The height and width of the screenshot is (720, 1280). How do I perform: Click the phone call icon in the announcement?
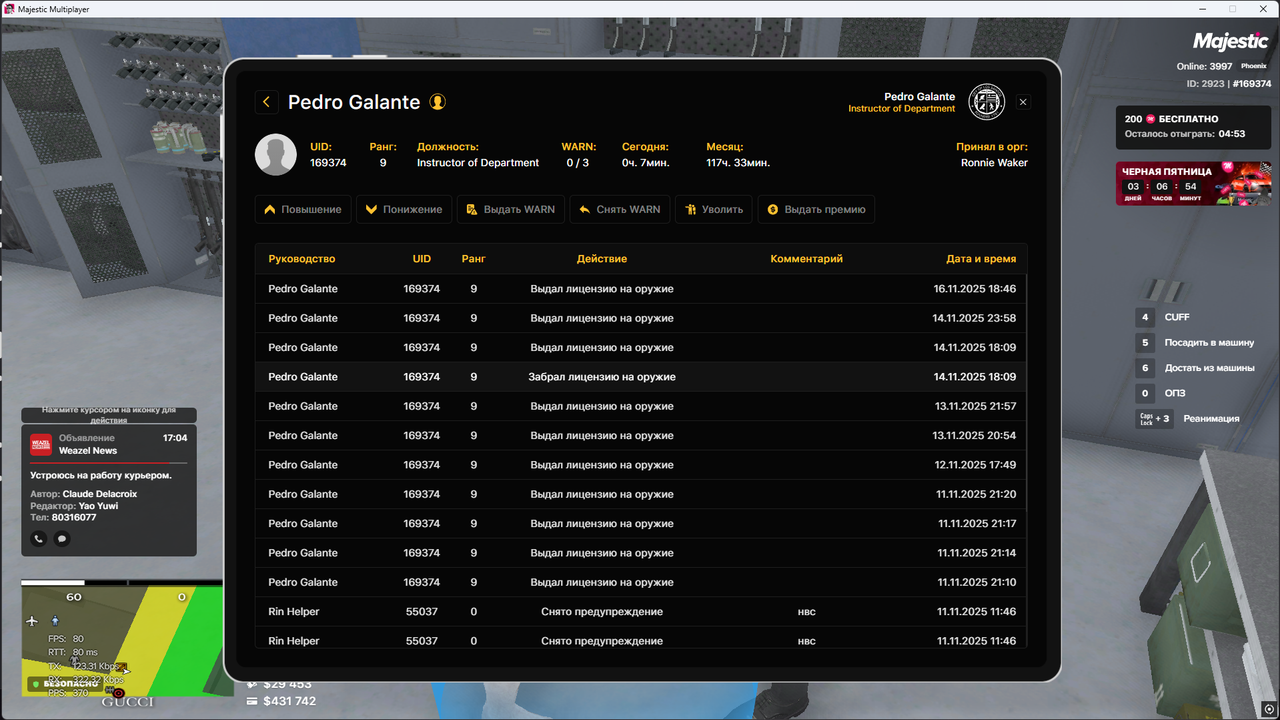[x=39, y=539]
